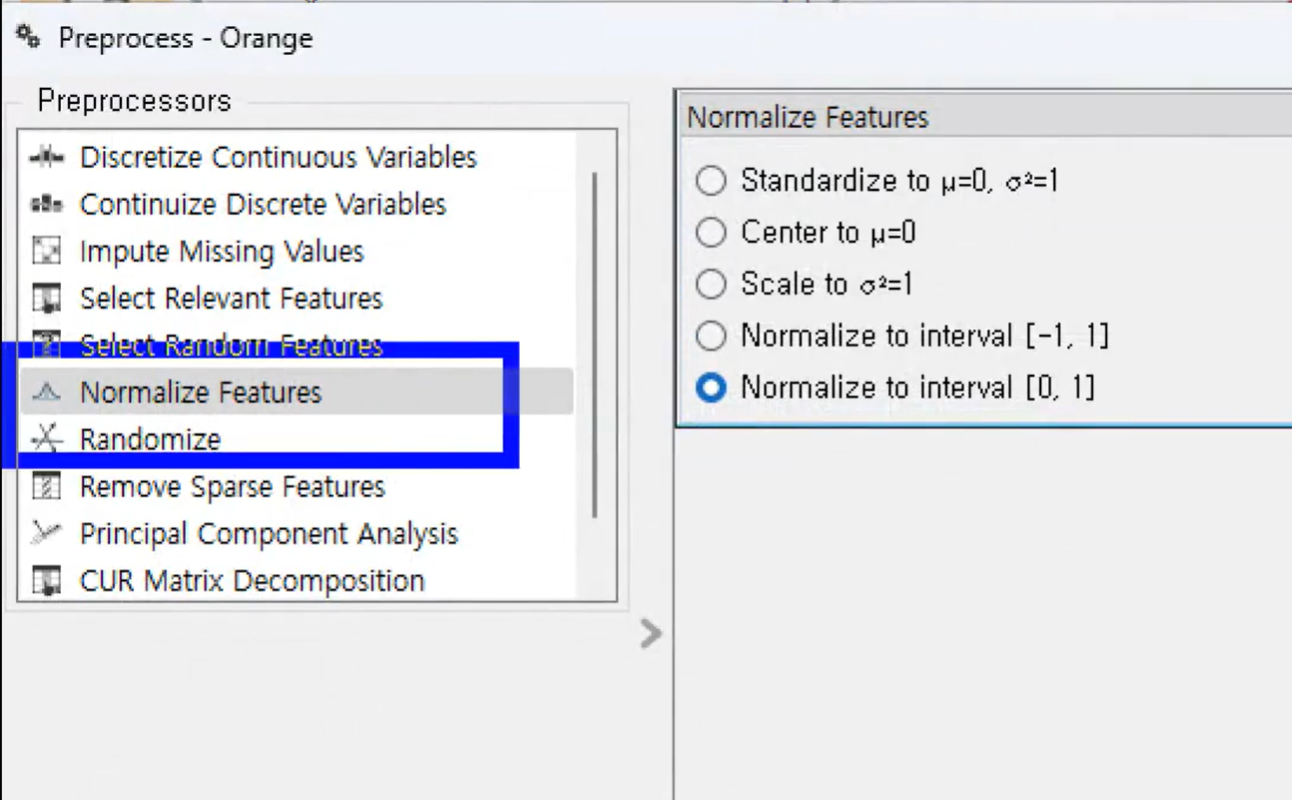
Task: Select Standardize to μ=0, σ²=1 option
Action: [711, 181]
